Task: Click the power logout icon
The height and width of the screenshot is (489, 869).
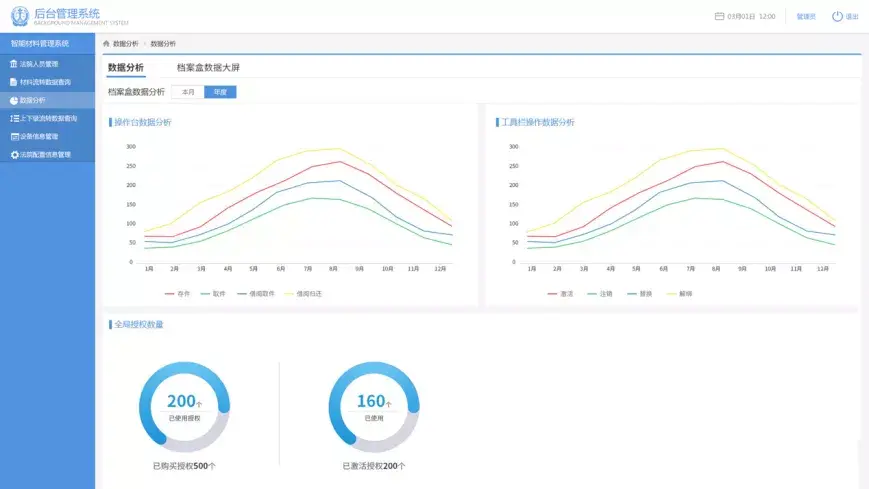Action: pos(837,16)
